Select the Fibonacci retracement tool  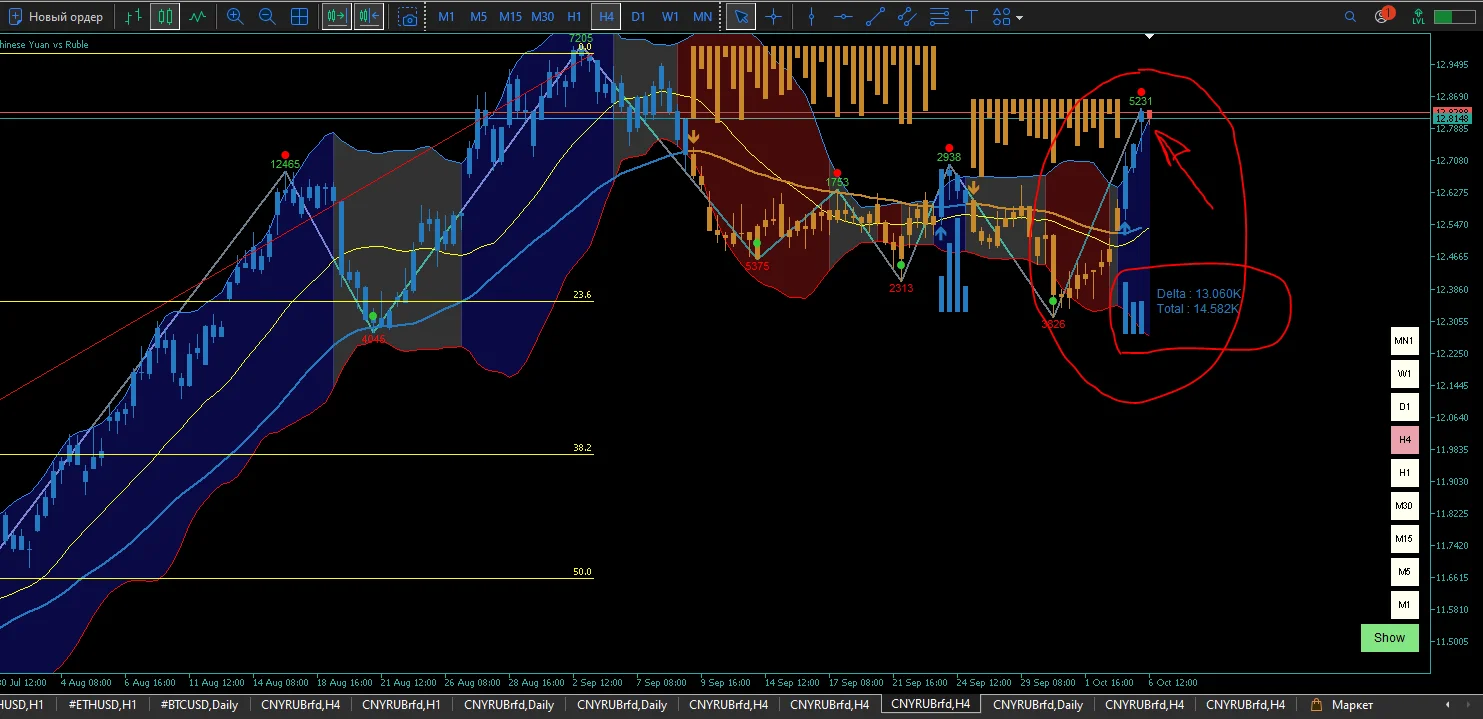pos(939,17)
